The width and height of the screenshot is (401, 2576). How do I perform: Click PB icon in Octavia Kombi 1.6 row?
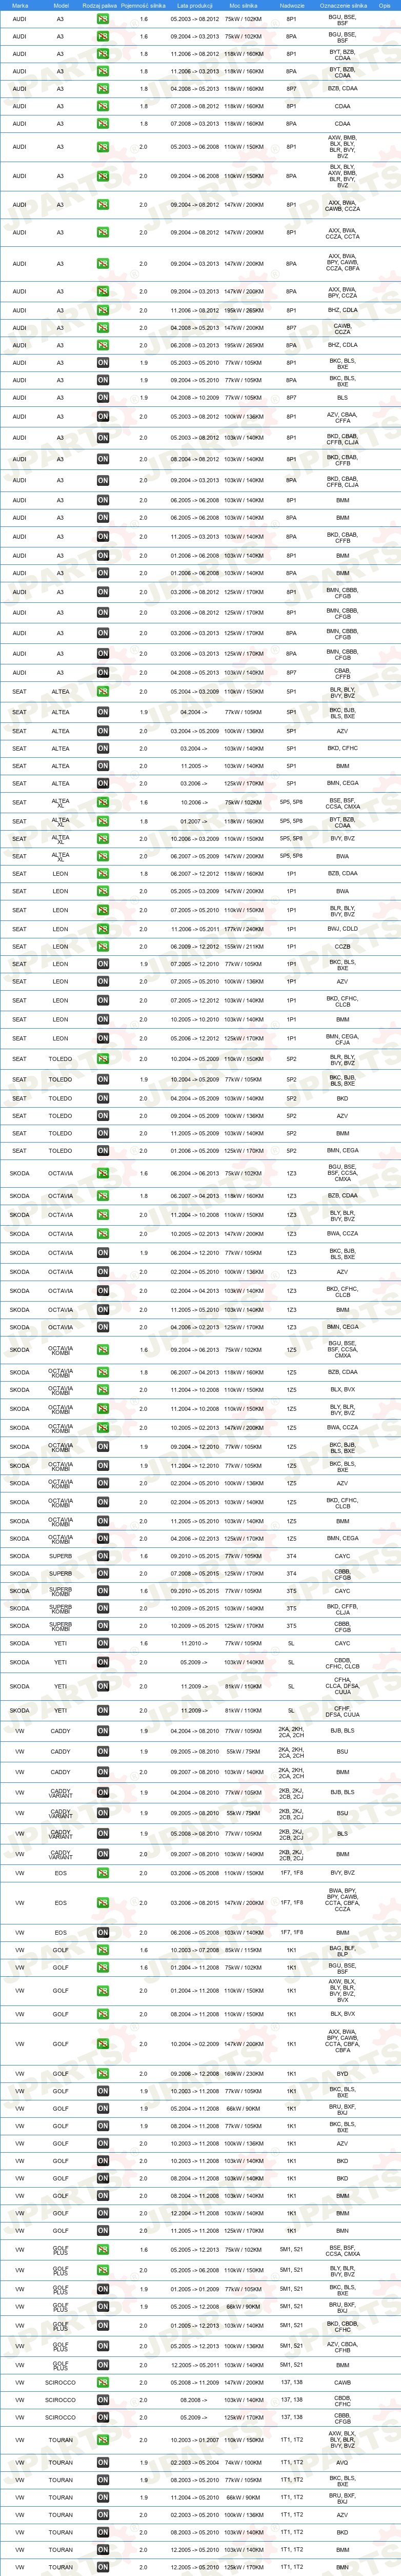pyautogui.click(x=102, y=1349)
